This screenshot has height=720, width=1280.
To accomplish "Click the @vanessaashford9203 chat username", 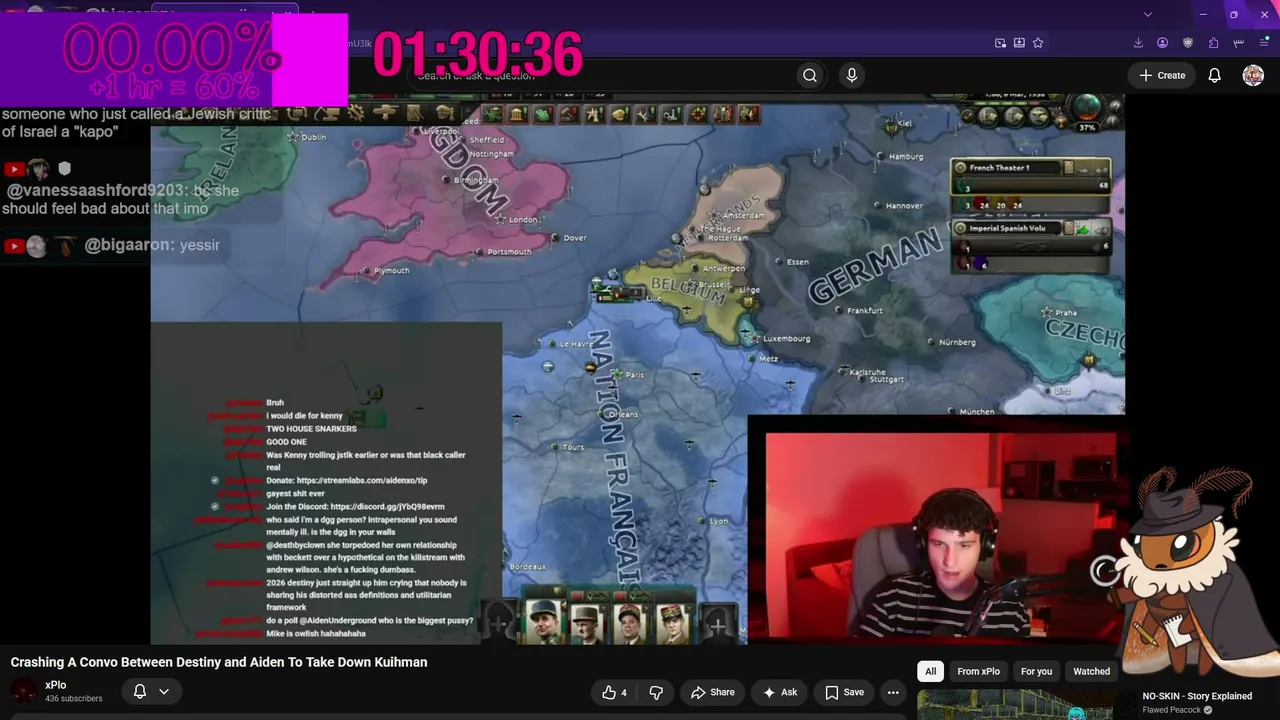I will pos(96,190).
